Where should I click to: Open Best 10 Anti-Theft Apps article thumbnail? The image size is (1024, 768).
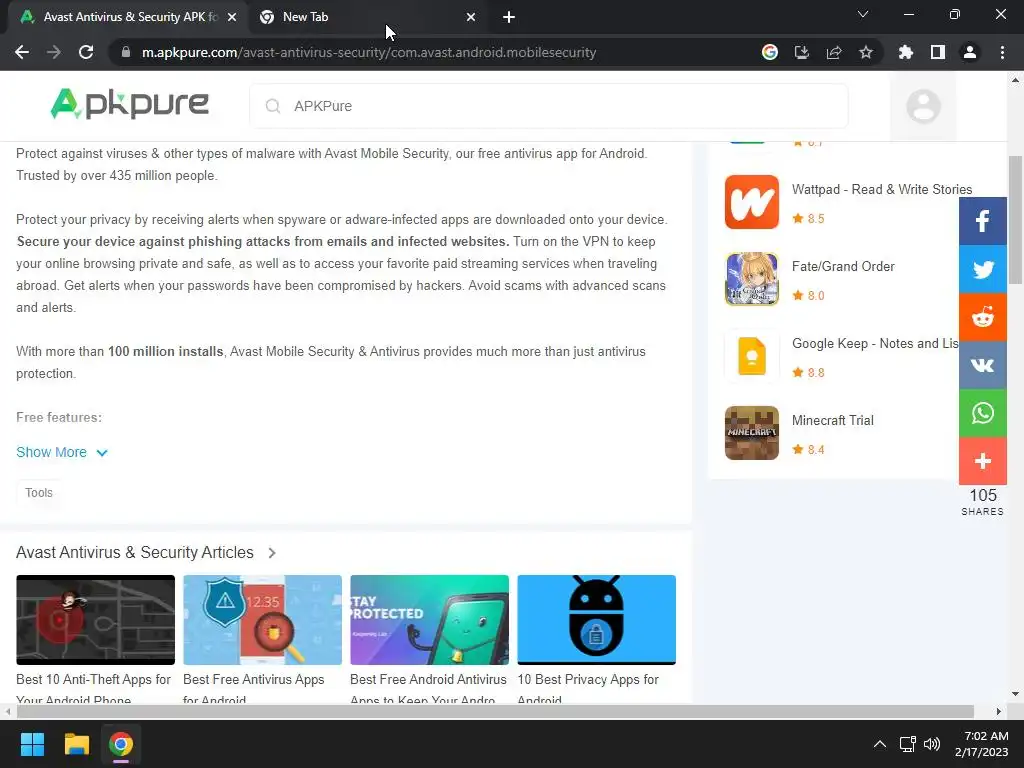95,620
